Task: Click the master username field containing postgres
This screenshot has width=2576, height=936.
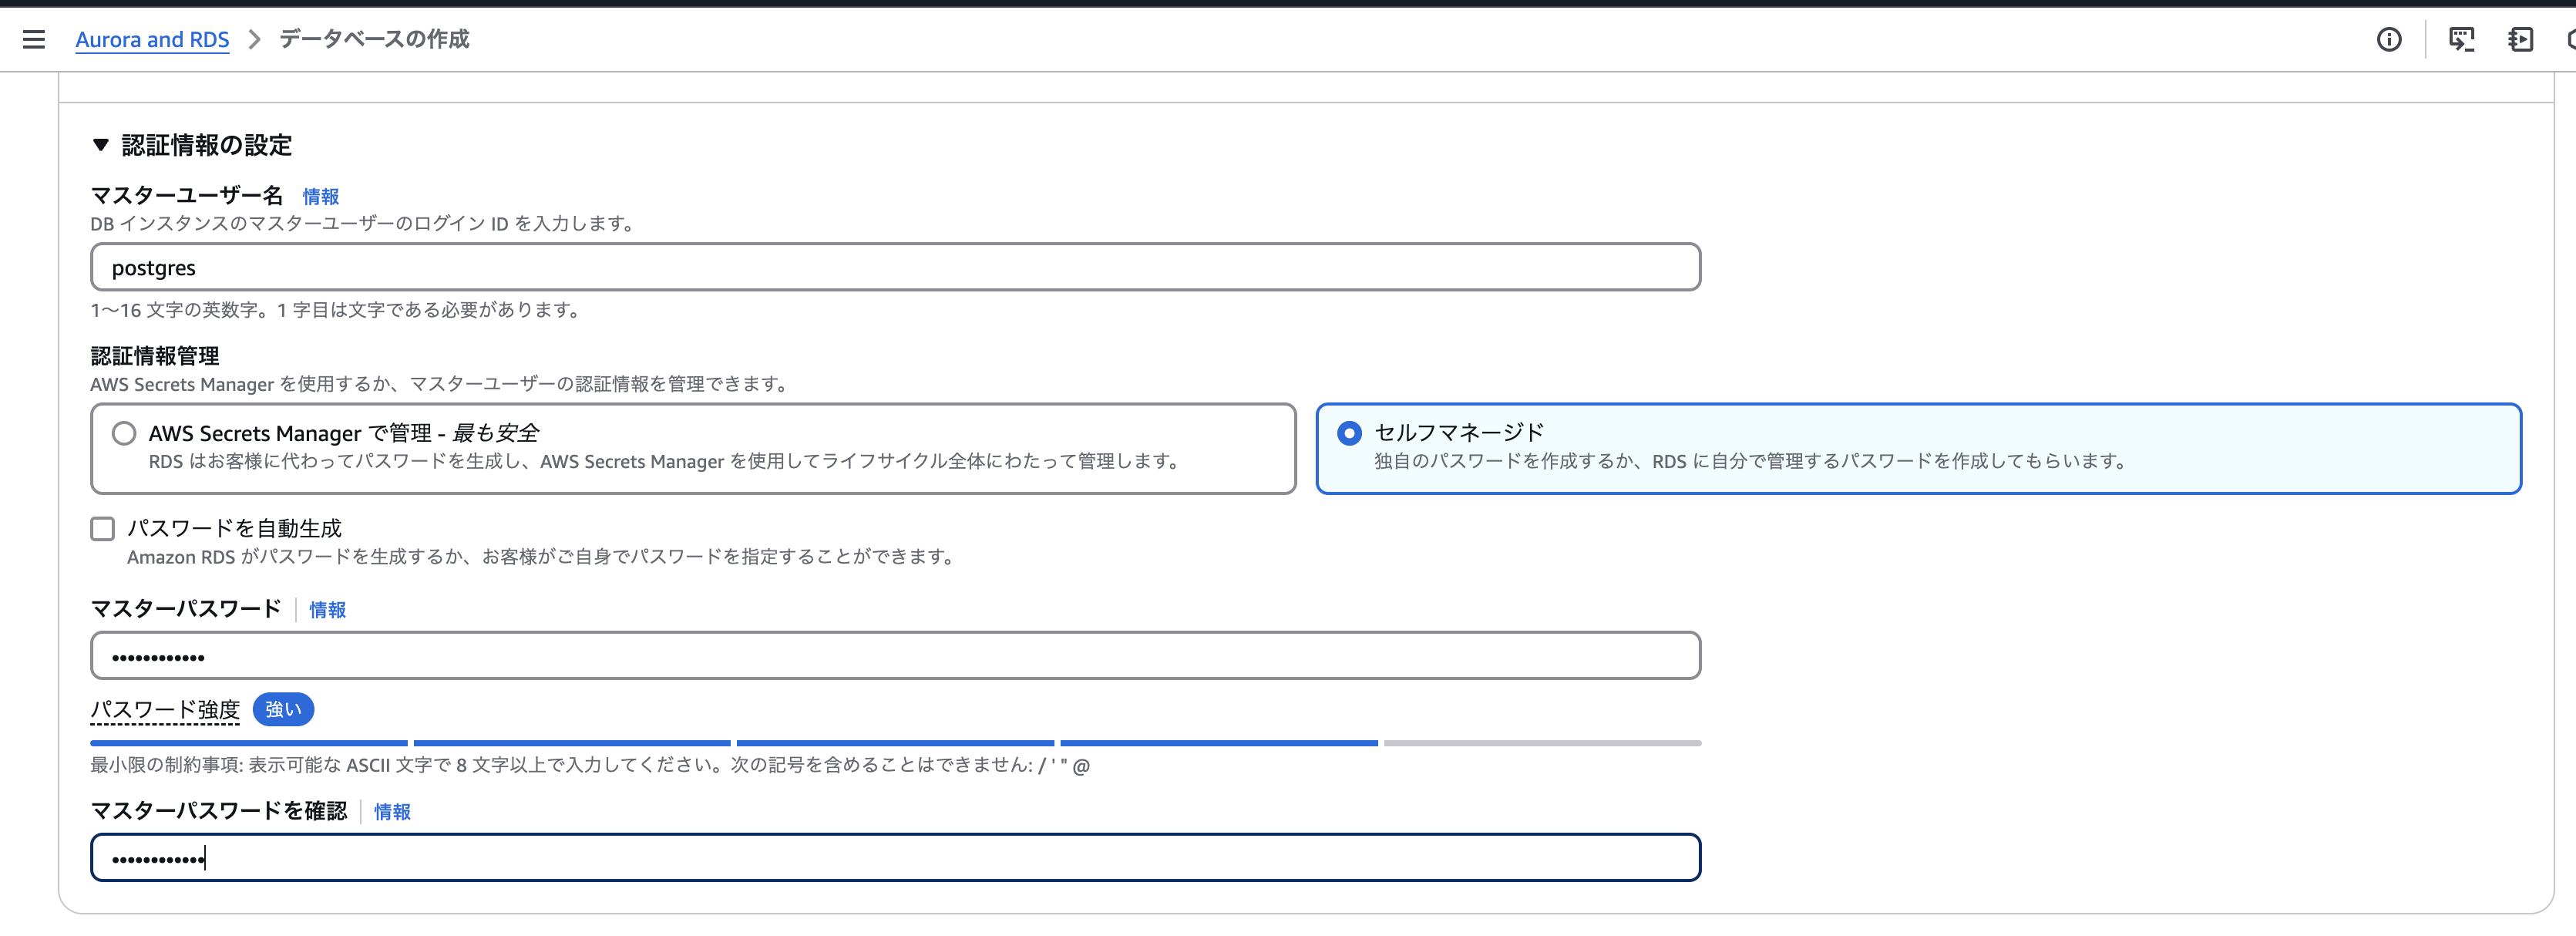Action: [x=894, y=267]
